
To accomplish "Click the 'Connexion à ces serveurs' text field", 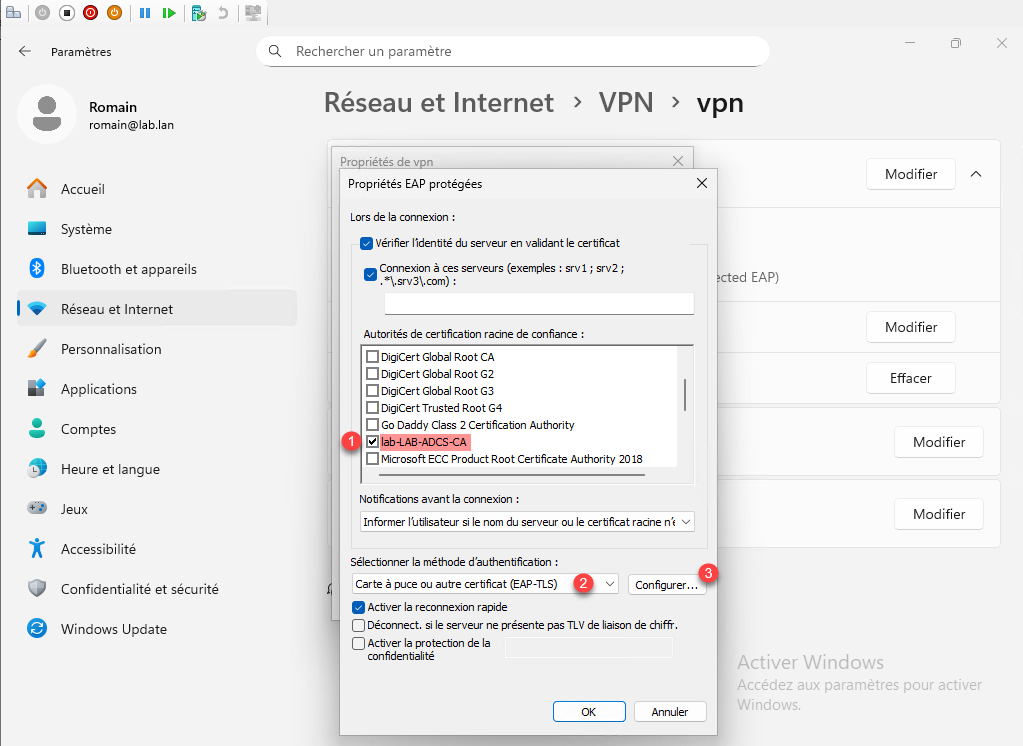I will coord(538,304).
